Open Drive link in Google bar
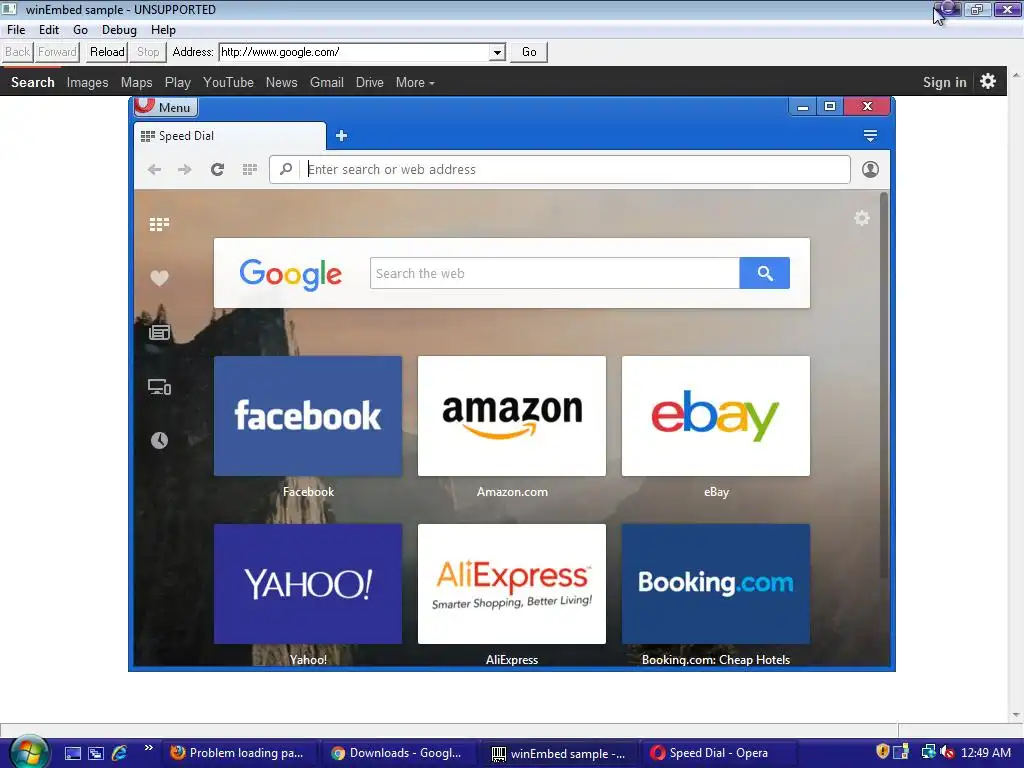This screenshot has width=1024, height=768. pyautogui.click(x=370, y=82)
